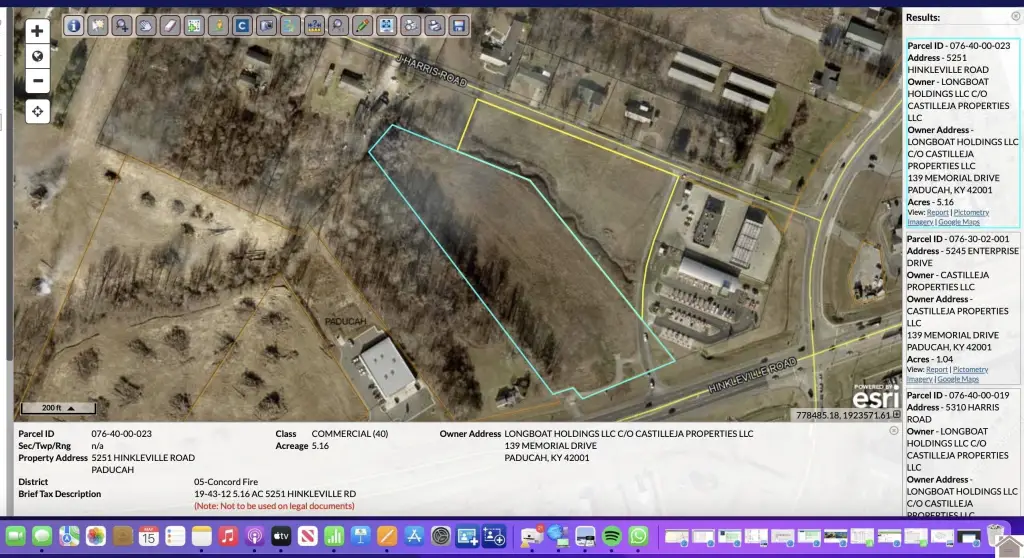Open the pencil draw tool
The width and height of the screenshot is (1024, 558).
coord(362,26)
